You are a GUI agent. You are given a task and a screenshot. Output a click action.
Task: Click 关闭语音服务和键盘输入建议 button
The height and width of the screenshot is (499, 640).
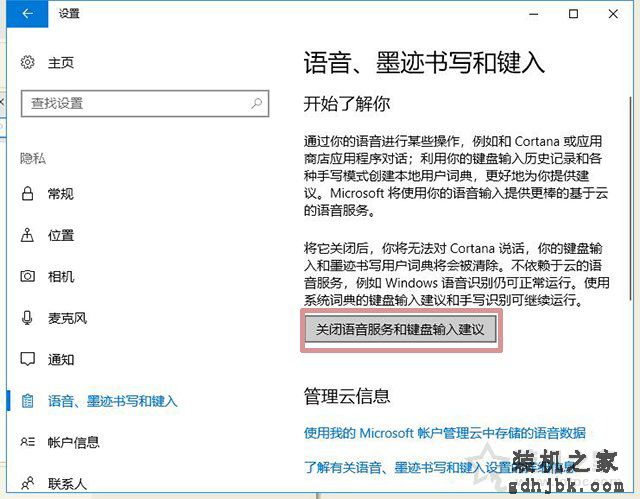(401, 329)
